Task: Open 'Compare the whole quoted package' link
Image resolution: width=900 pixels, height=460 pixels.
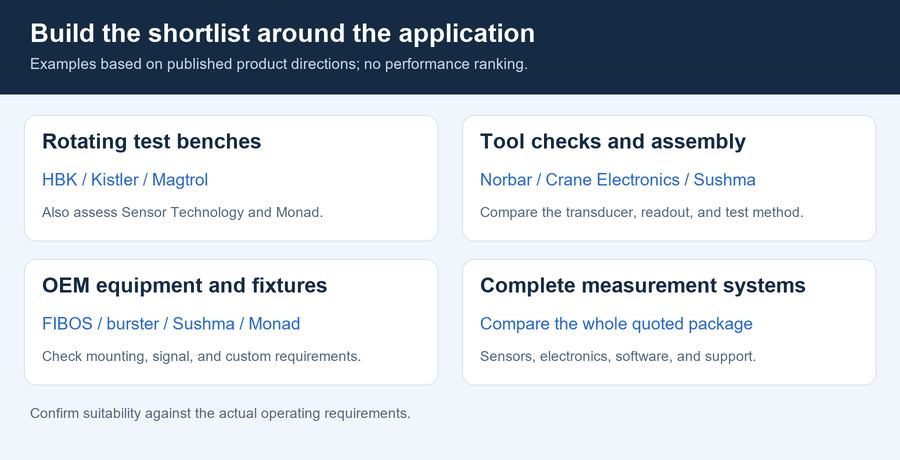Action: click(x=616, y=324)
